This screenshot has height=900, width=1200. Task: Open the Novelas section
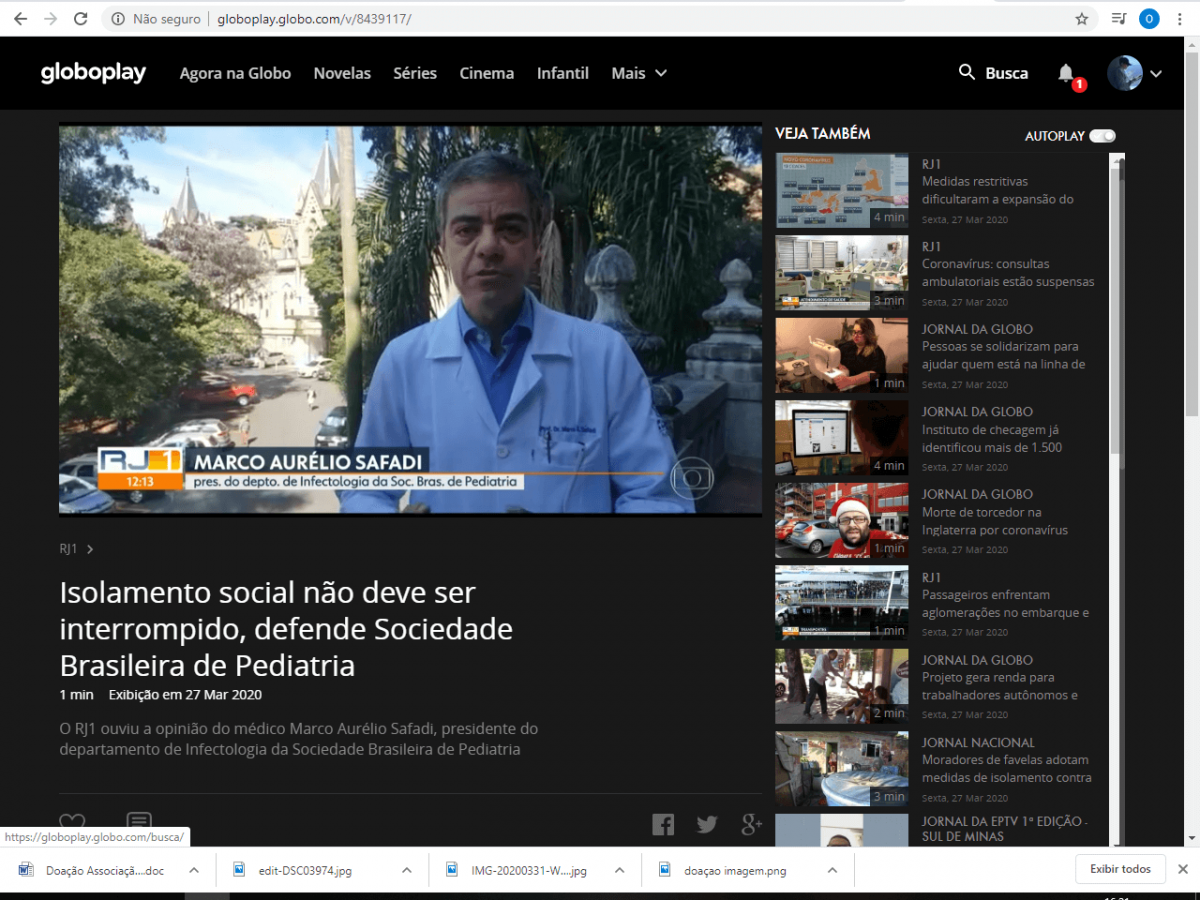pyautogui.click(x=342, y=73)
